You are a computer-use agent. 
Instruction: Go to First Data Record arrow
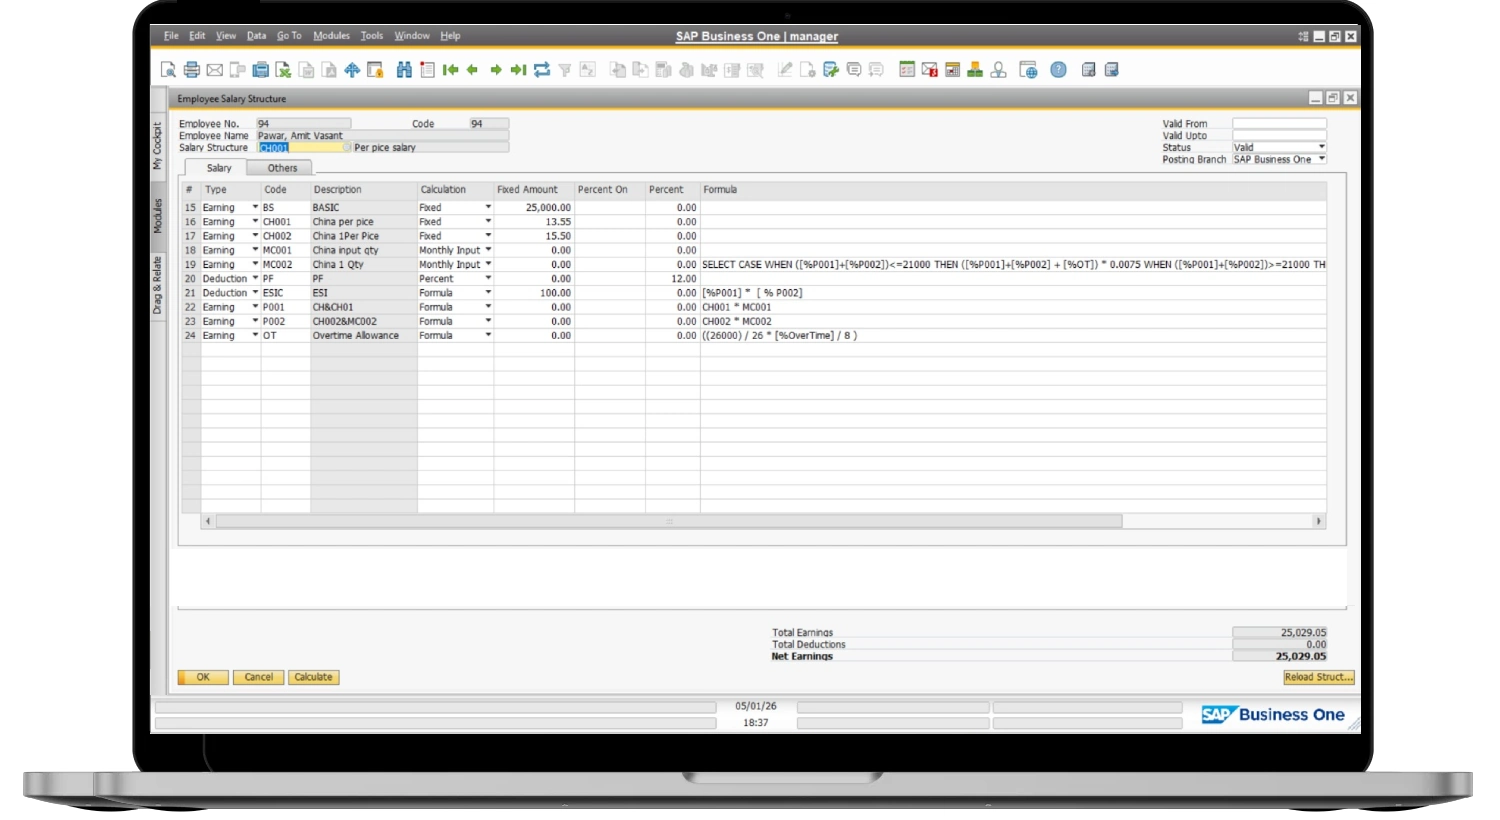pos(450,70)
